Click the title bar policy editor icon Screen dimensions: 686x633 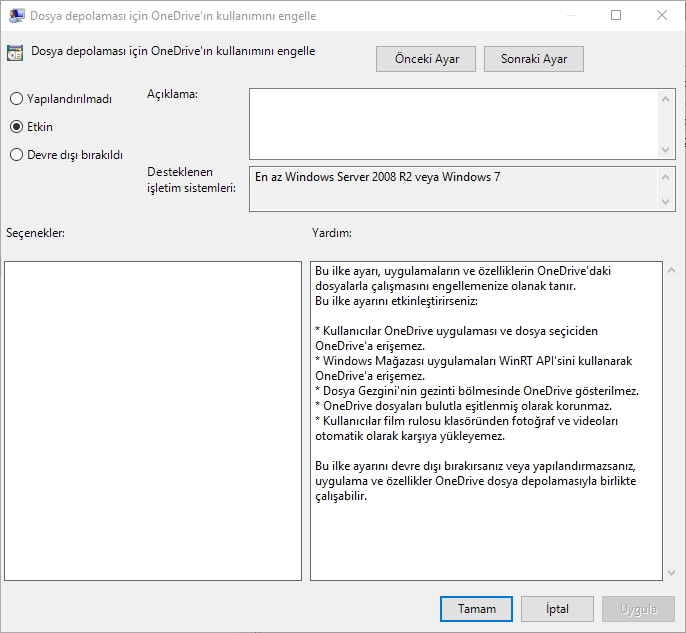[x=16, y=16]
